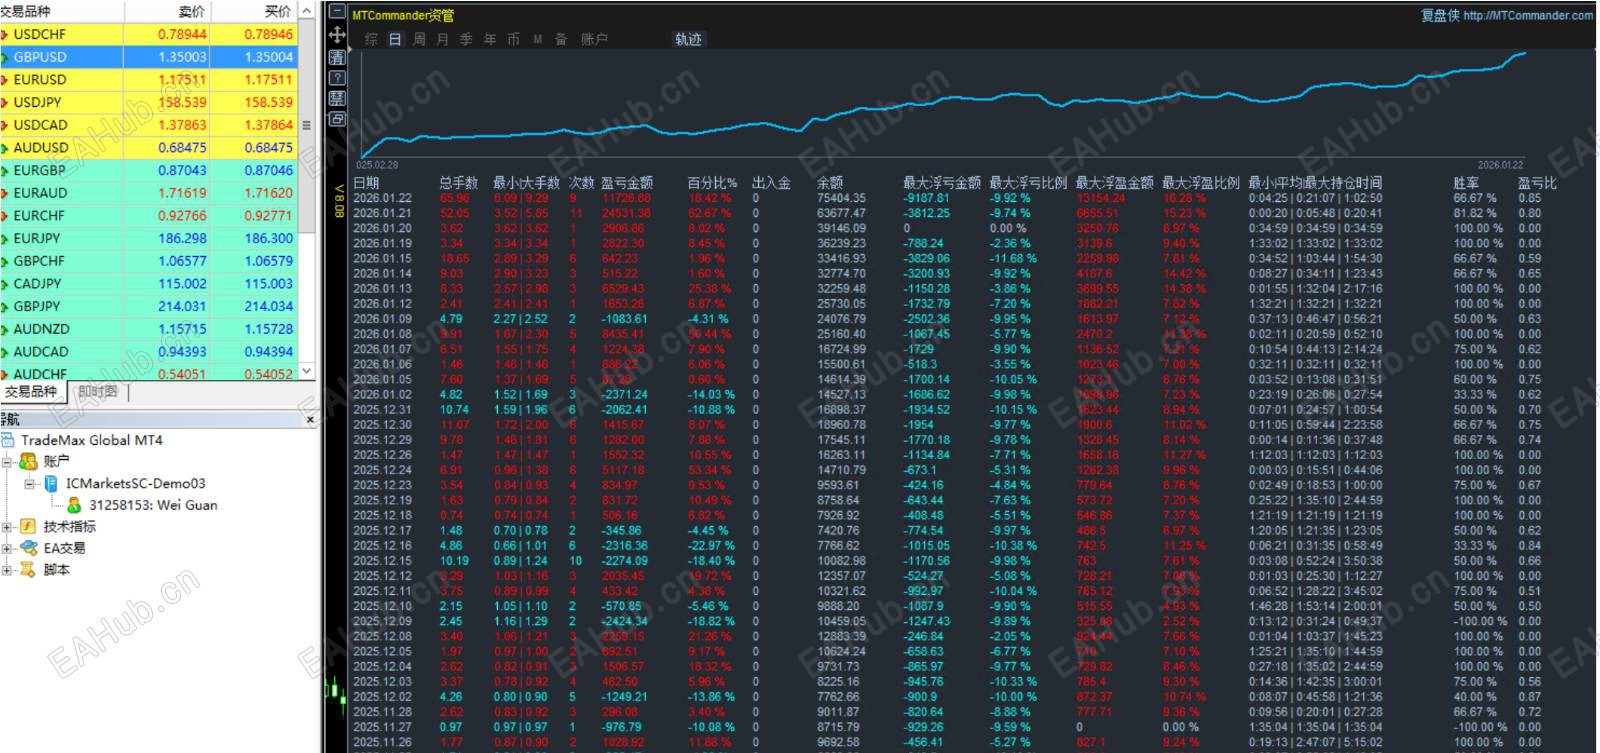Viewport: 1600px width, 753px height.
Task: Select the AUDUSD symbol row
Action: [149, 148]
